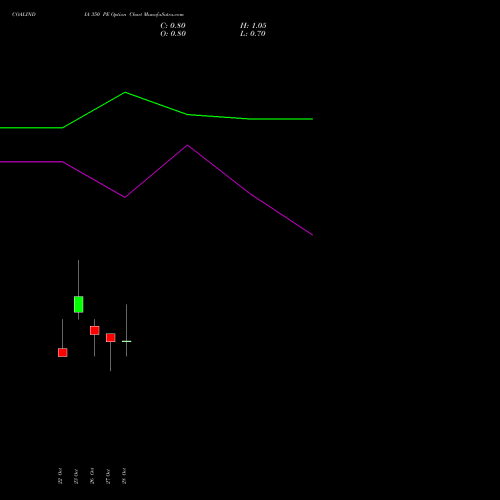Image resolution: width=500 pixels, height=500 pixels.
Task: Select the high value H: 1.05
Action: click(x=253, y=26)
